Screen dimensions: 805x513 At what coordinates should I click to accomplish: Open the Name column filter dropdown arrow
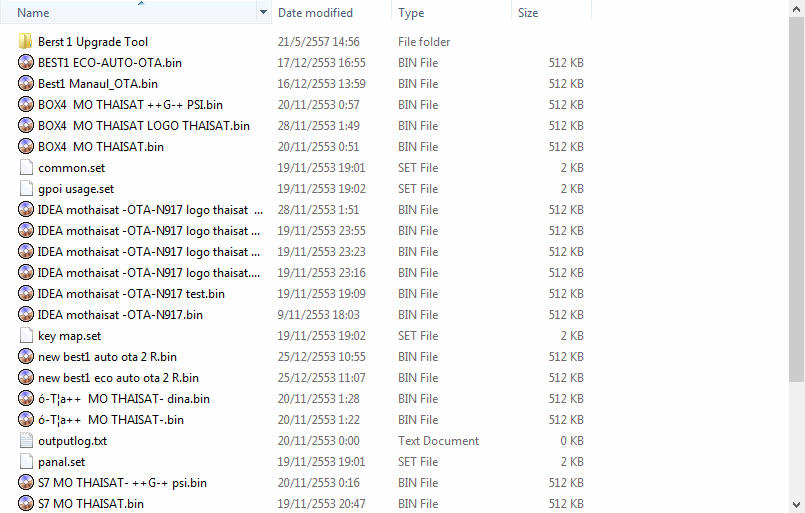(263, 12)
